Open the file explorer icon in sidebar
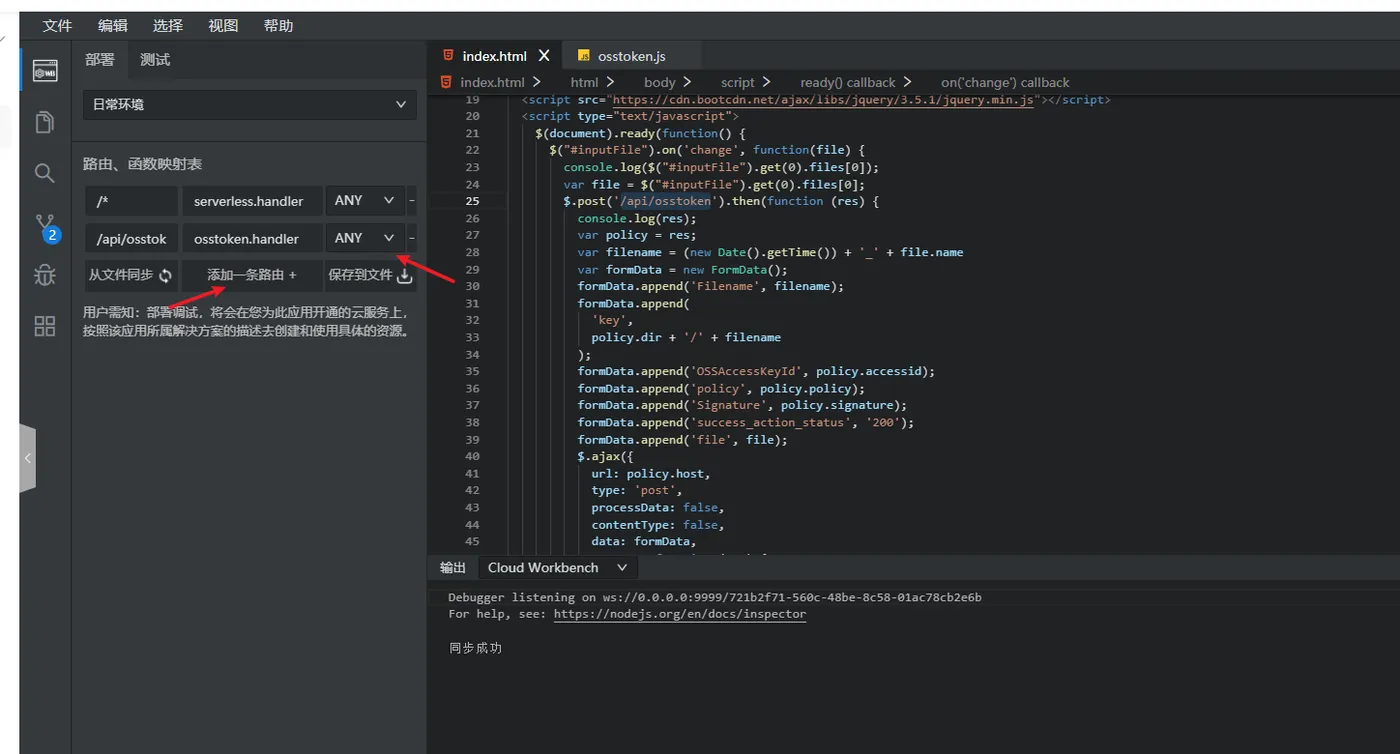The width and height of the screenshot is (1400, 754). tap(45, 122)
